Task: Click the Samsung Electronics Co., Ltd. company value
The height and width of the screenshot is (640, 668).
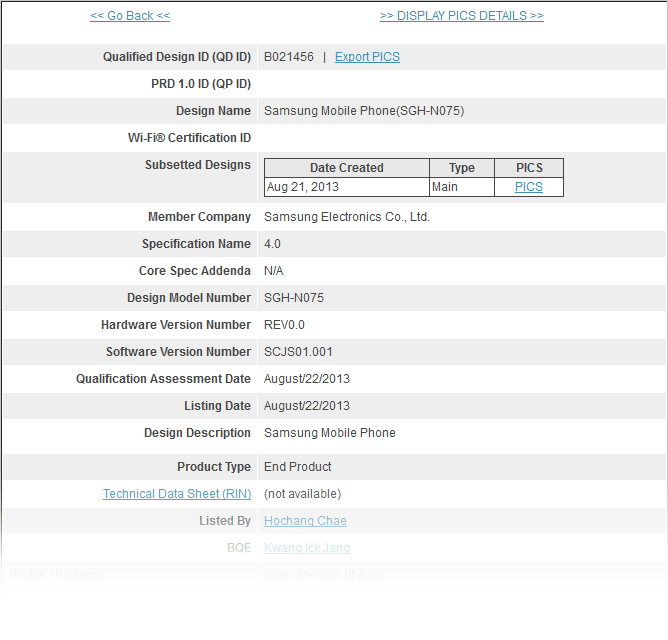Action: pos(346,217)
